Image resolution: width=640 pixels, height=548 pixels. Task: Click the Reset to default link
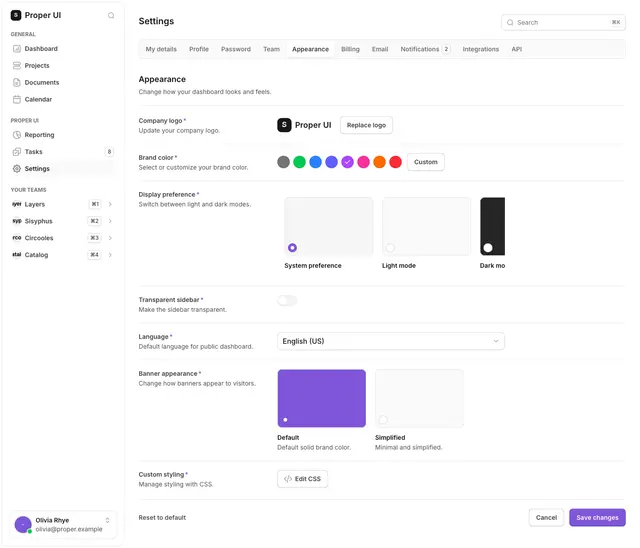162,517
